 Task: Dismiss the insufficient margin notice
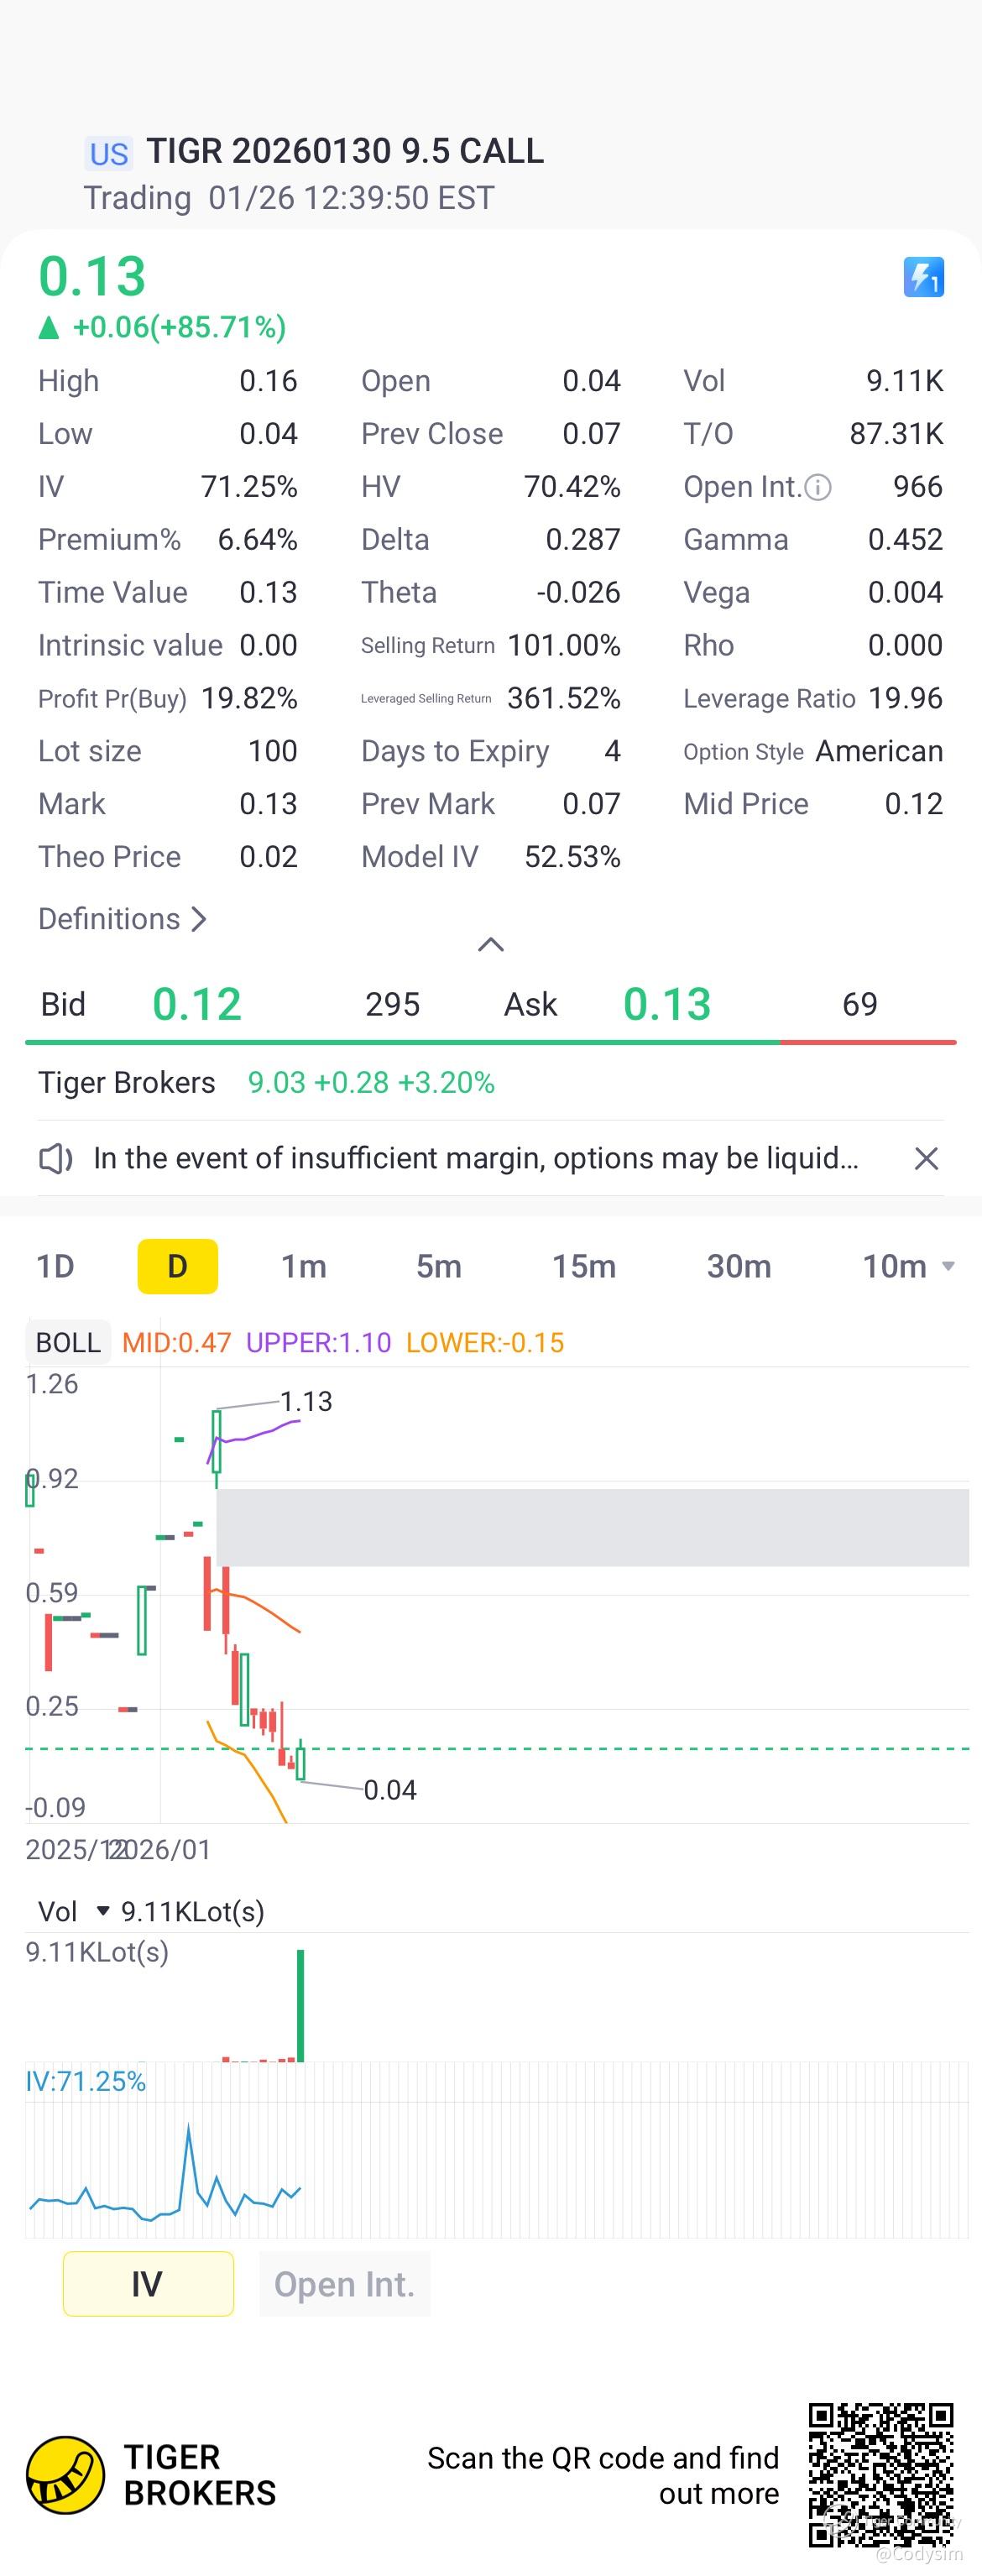pyautogui.click(x=926, y=1158)
